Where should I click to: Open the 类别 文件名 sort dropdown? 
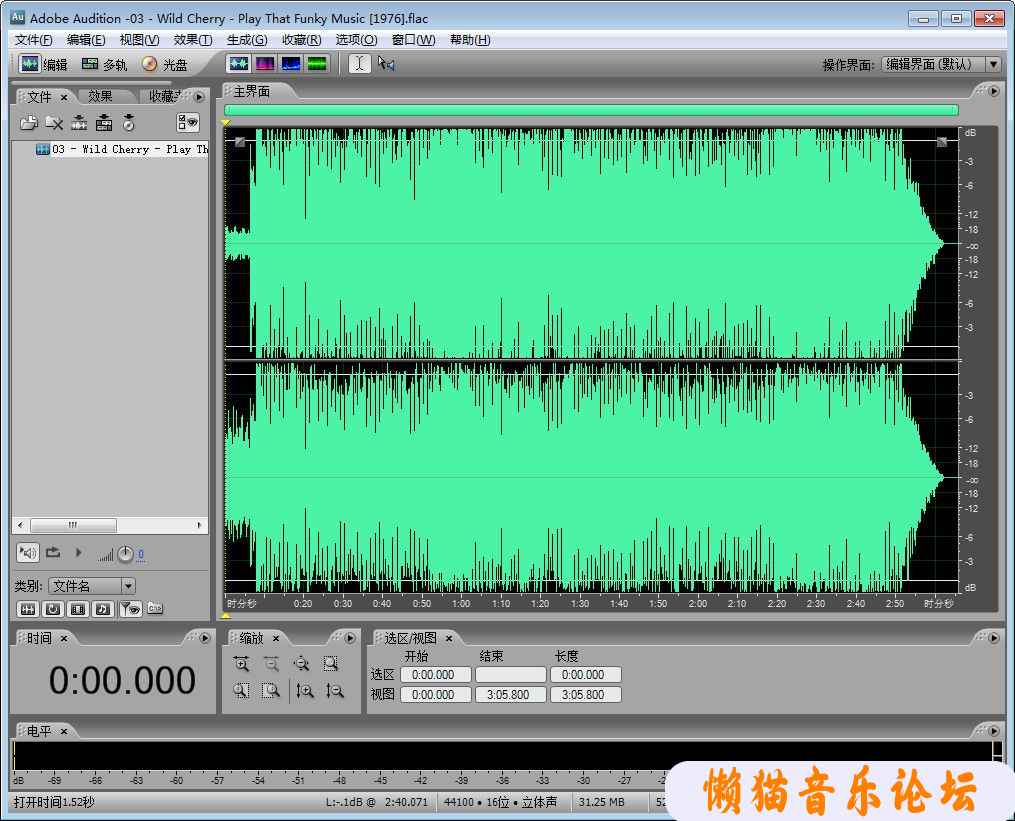tap(91, 586)
